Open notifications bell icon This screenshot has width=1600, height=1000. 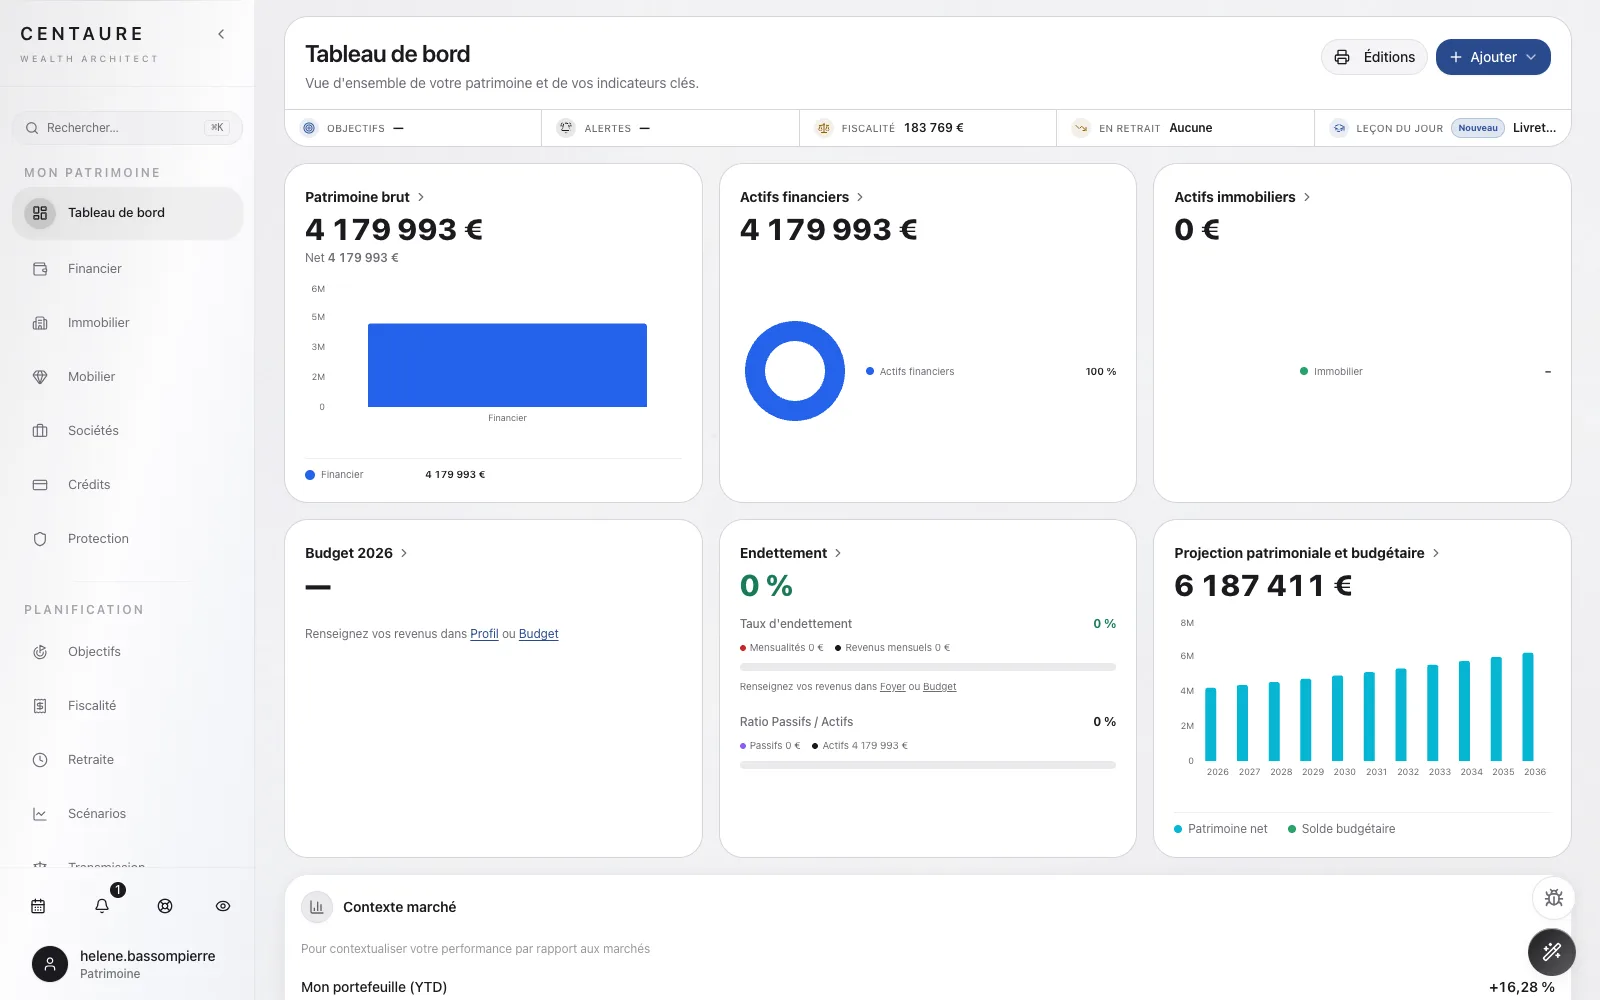click(x=102, y=906)
